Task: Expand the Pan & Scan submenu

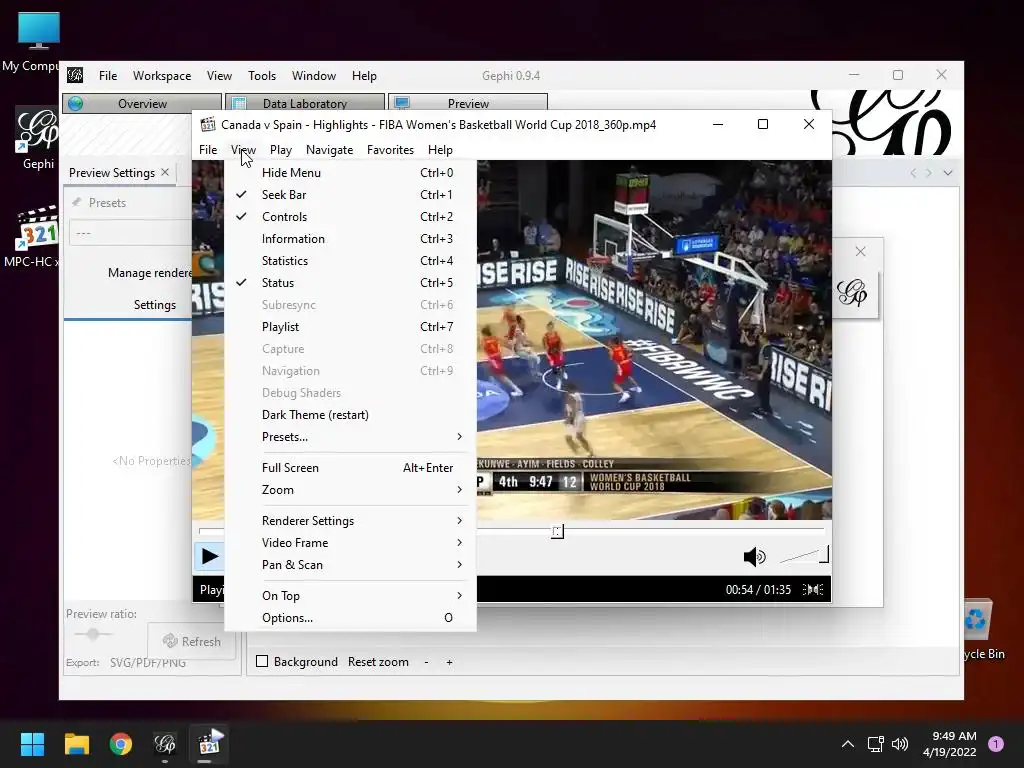Action: point(350,565)
